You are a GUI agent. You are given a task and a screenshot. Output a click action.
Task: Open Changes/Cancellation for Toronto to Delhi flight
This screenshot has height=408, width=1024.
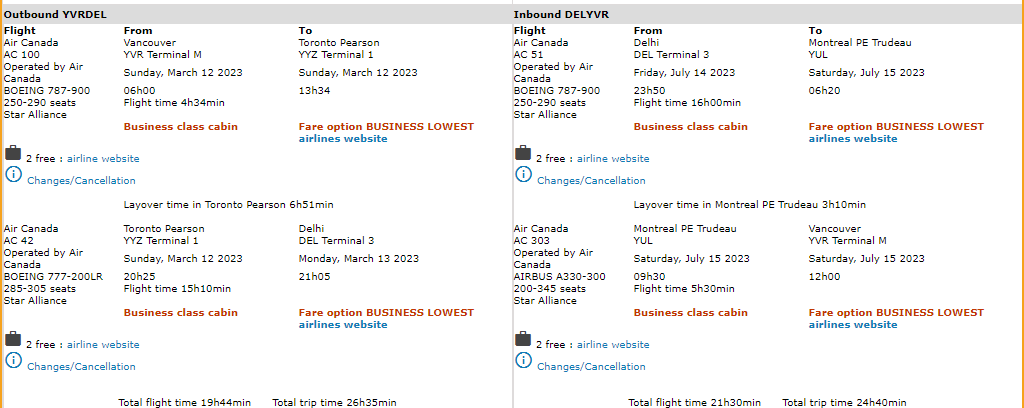(81, 367)
